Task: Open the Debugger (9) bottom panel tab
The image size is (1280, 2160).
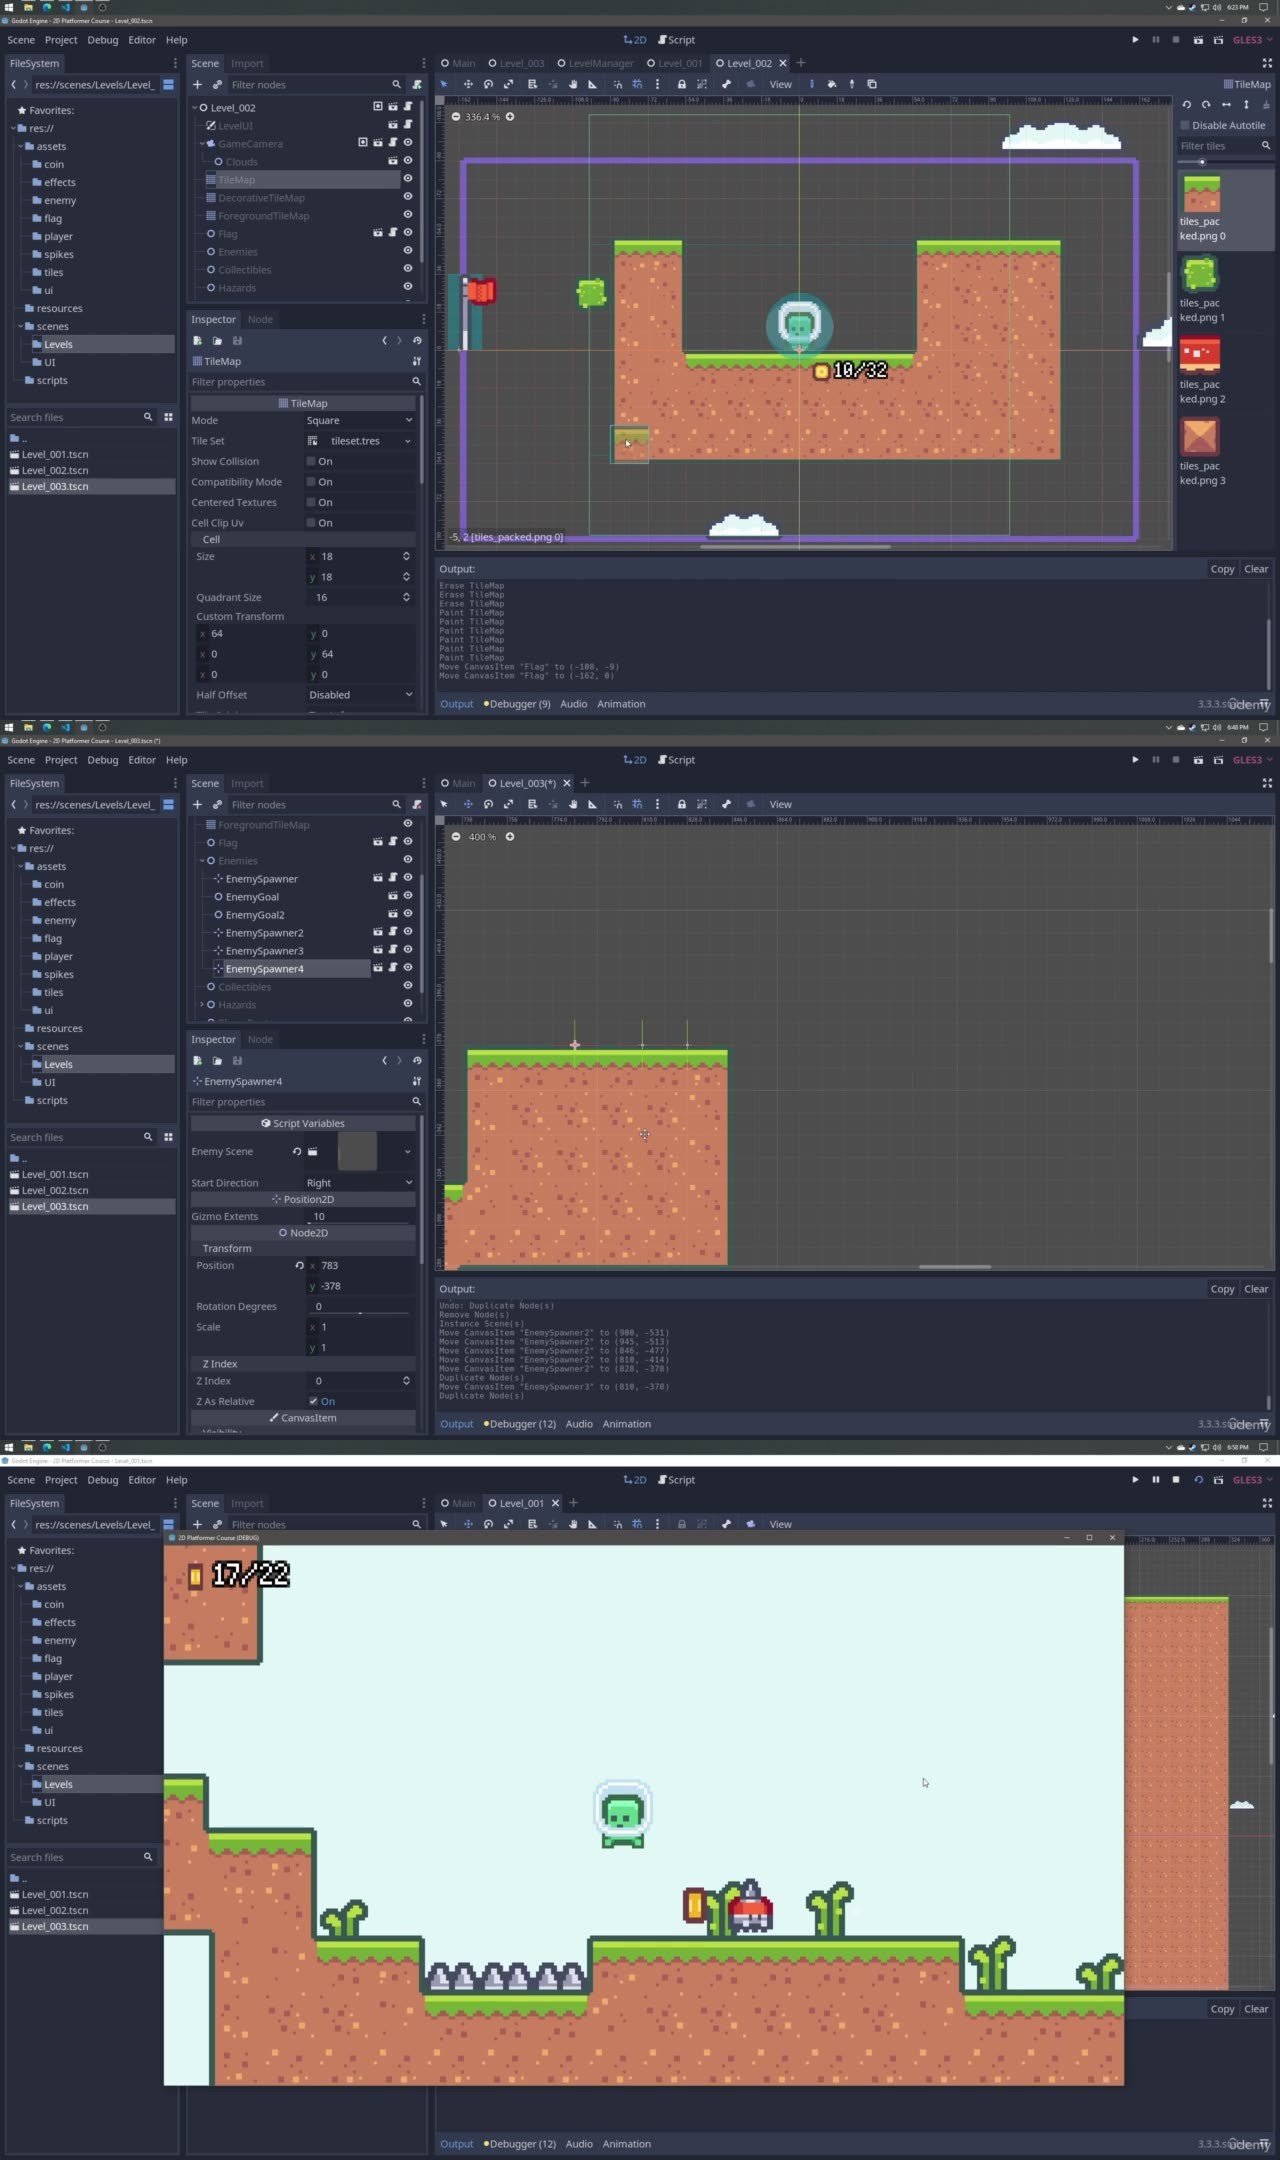Action: click(518, 704)
